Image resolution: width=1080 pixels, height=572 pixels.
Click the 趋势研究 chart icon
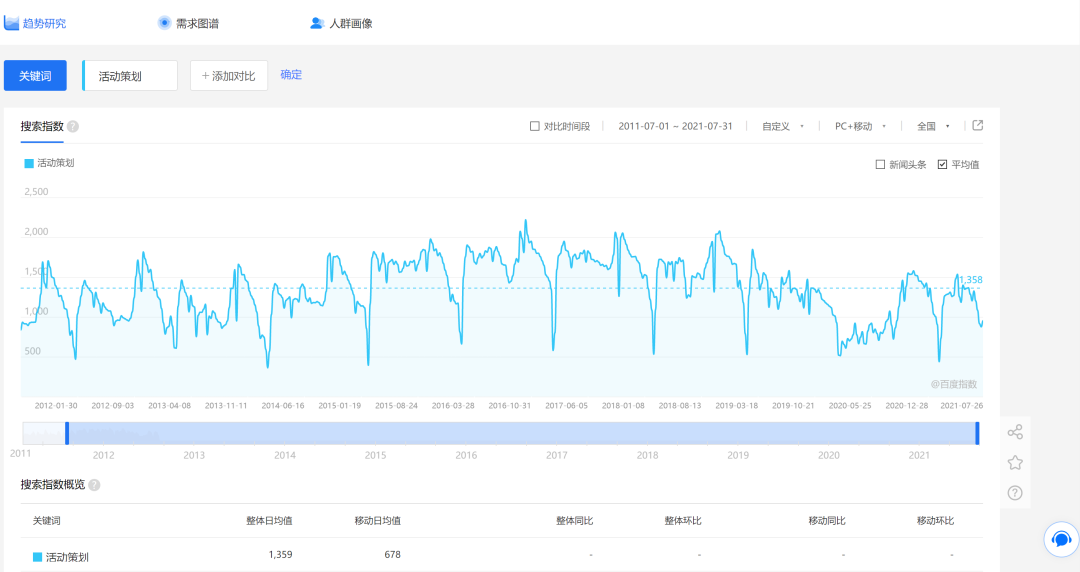click(x=11, y=23)
